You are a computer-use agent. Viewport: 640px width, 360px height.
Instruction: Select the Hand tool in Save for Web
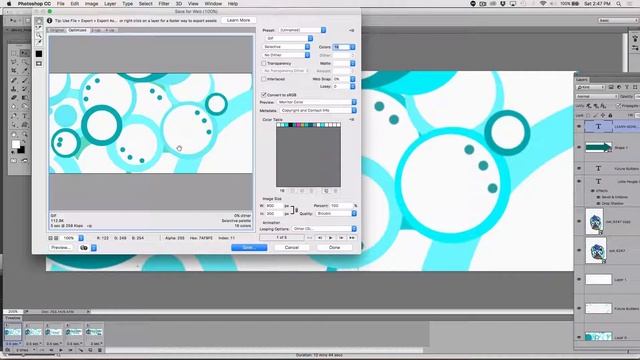39,20
